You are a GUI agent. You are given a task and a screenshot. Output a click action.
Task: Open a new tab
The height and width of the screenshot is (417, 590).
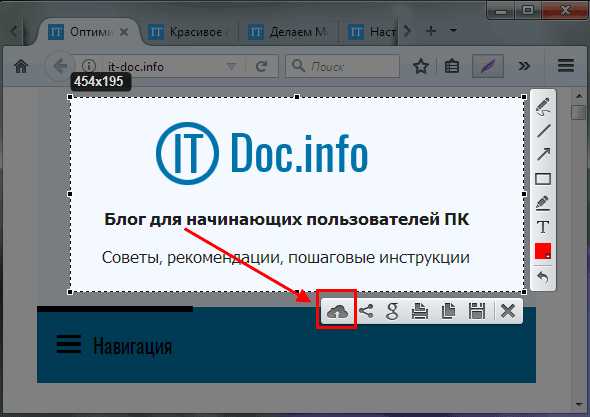(x=431, y=30)
